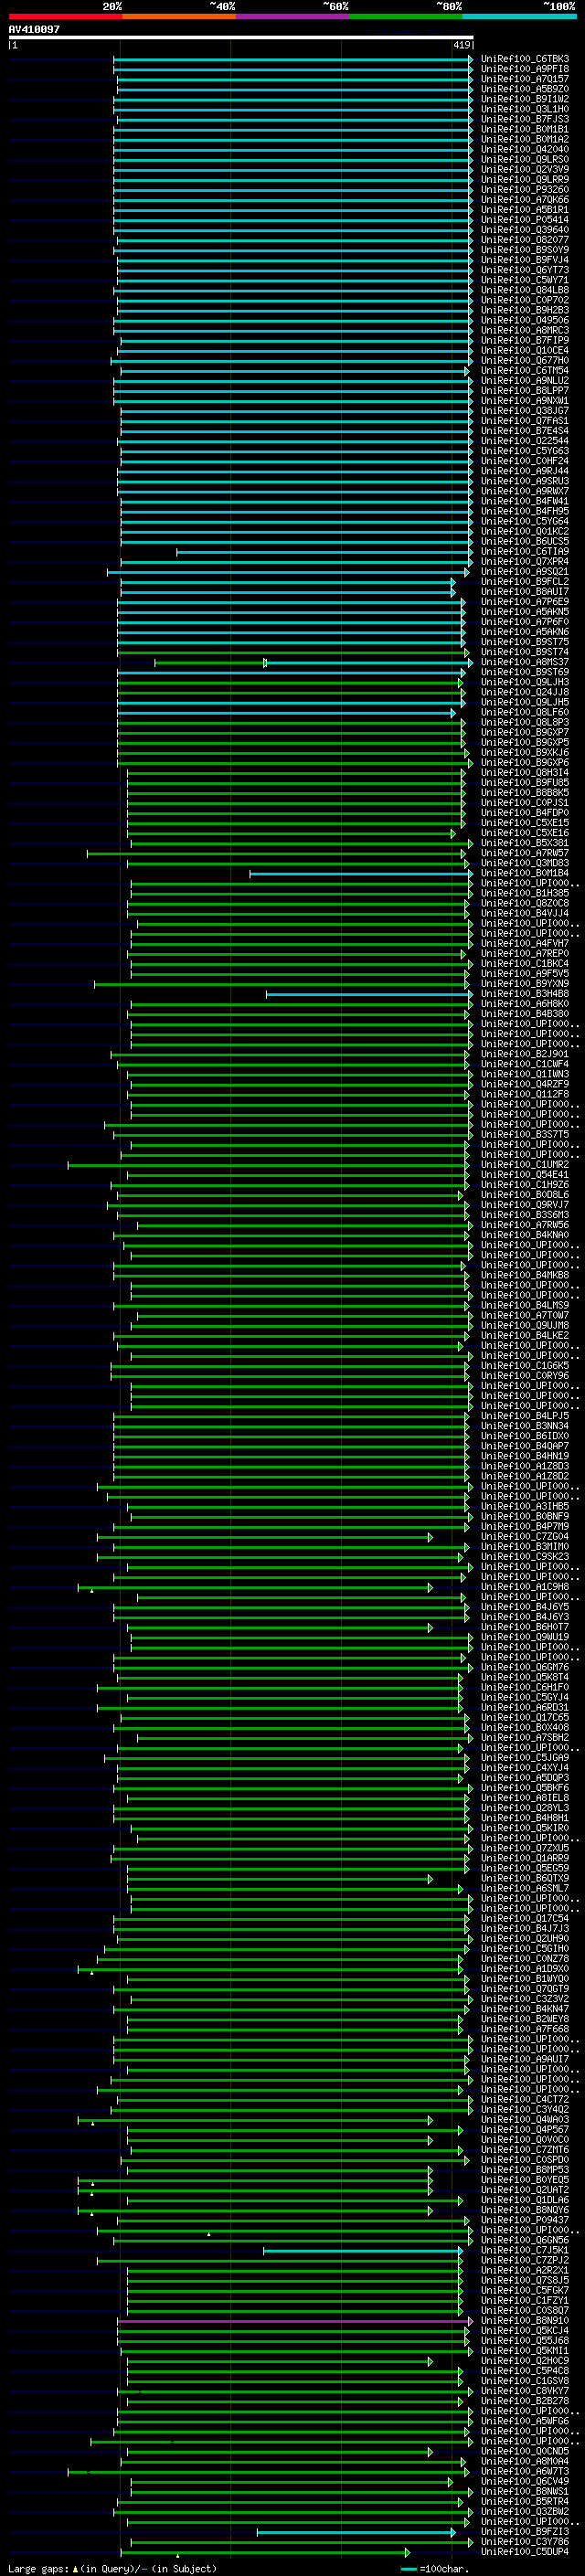The image size is (585, 2576).
Task: Select hit label UniRef100_B8N910
Action: click(524, 2321)
